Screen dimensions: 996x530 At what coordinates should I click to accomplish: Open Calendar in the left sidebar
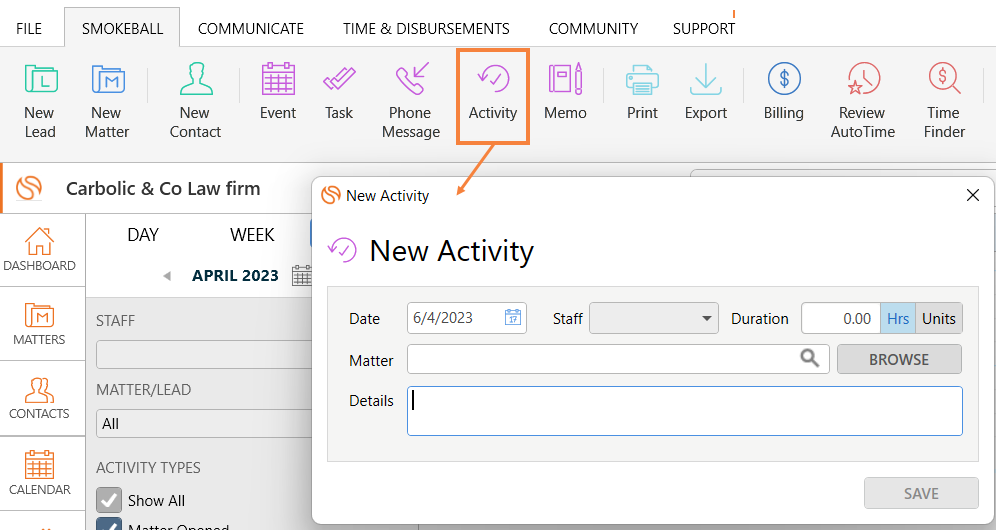point(39,473)
